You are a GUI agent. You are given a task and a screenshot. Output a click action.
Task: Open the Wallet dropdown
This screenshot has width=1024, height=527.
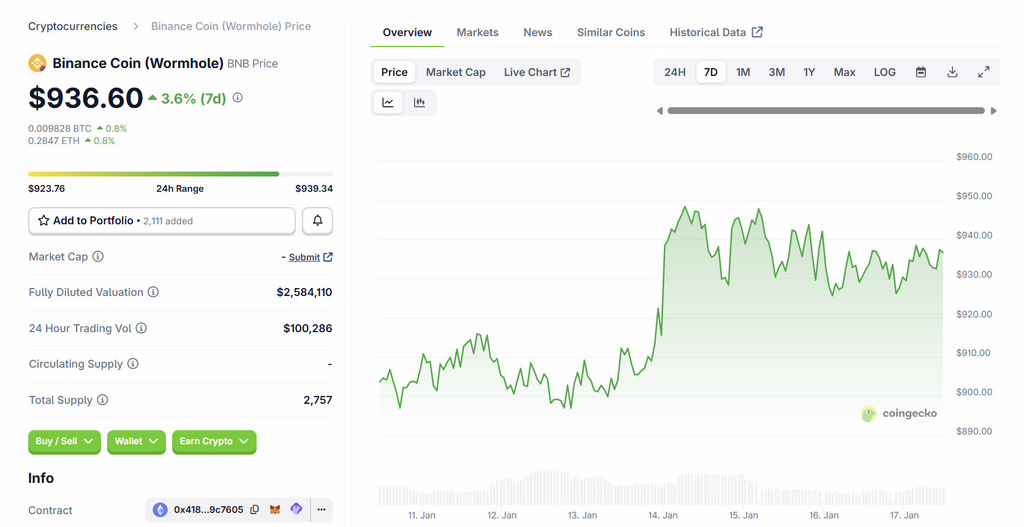(x=136, y=441)
